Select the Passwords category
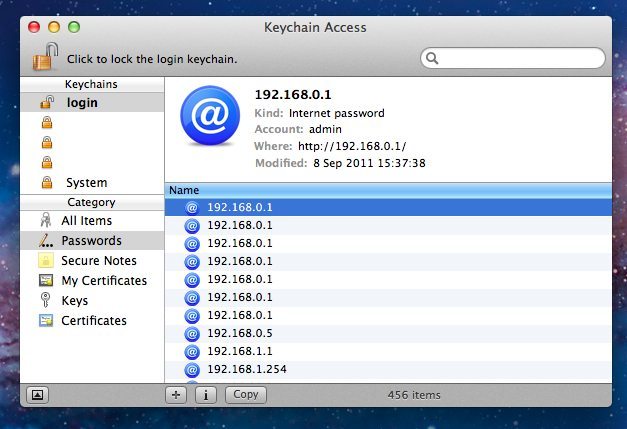Screen dimensions: 627x429 pos(92,241)
